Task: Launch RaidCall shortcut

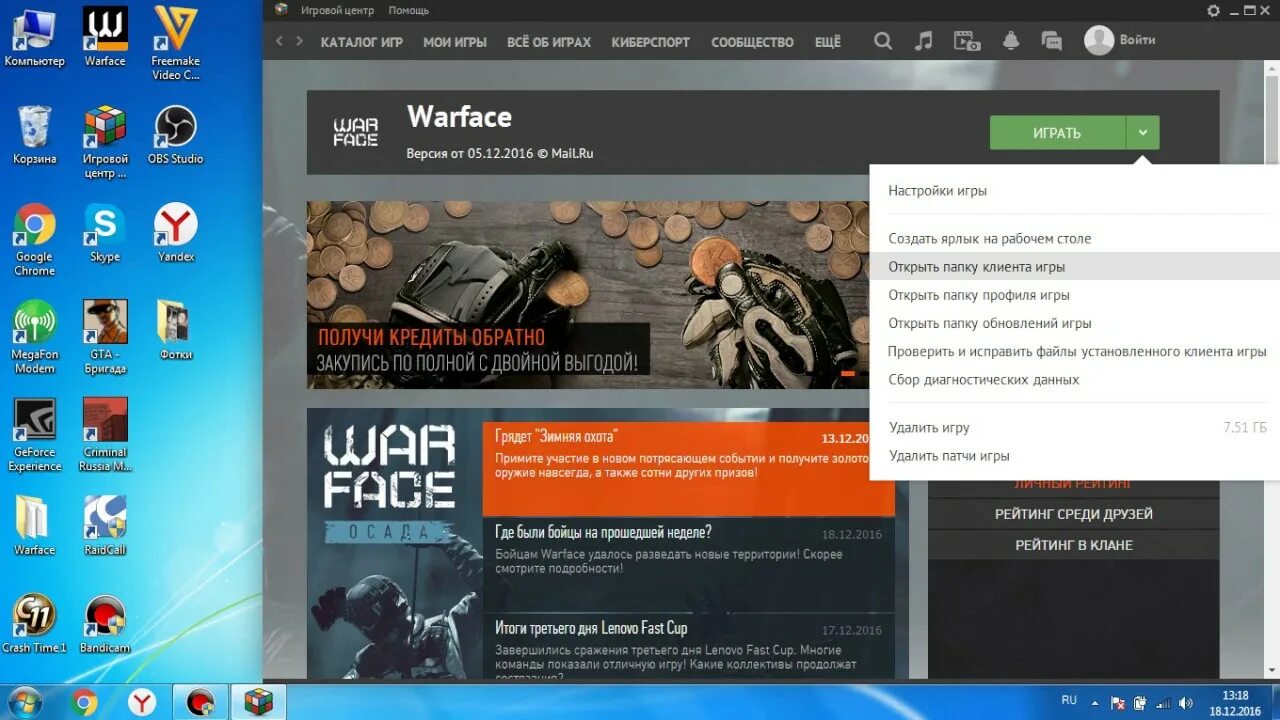Action: coord(105,526)
